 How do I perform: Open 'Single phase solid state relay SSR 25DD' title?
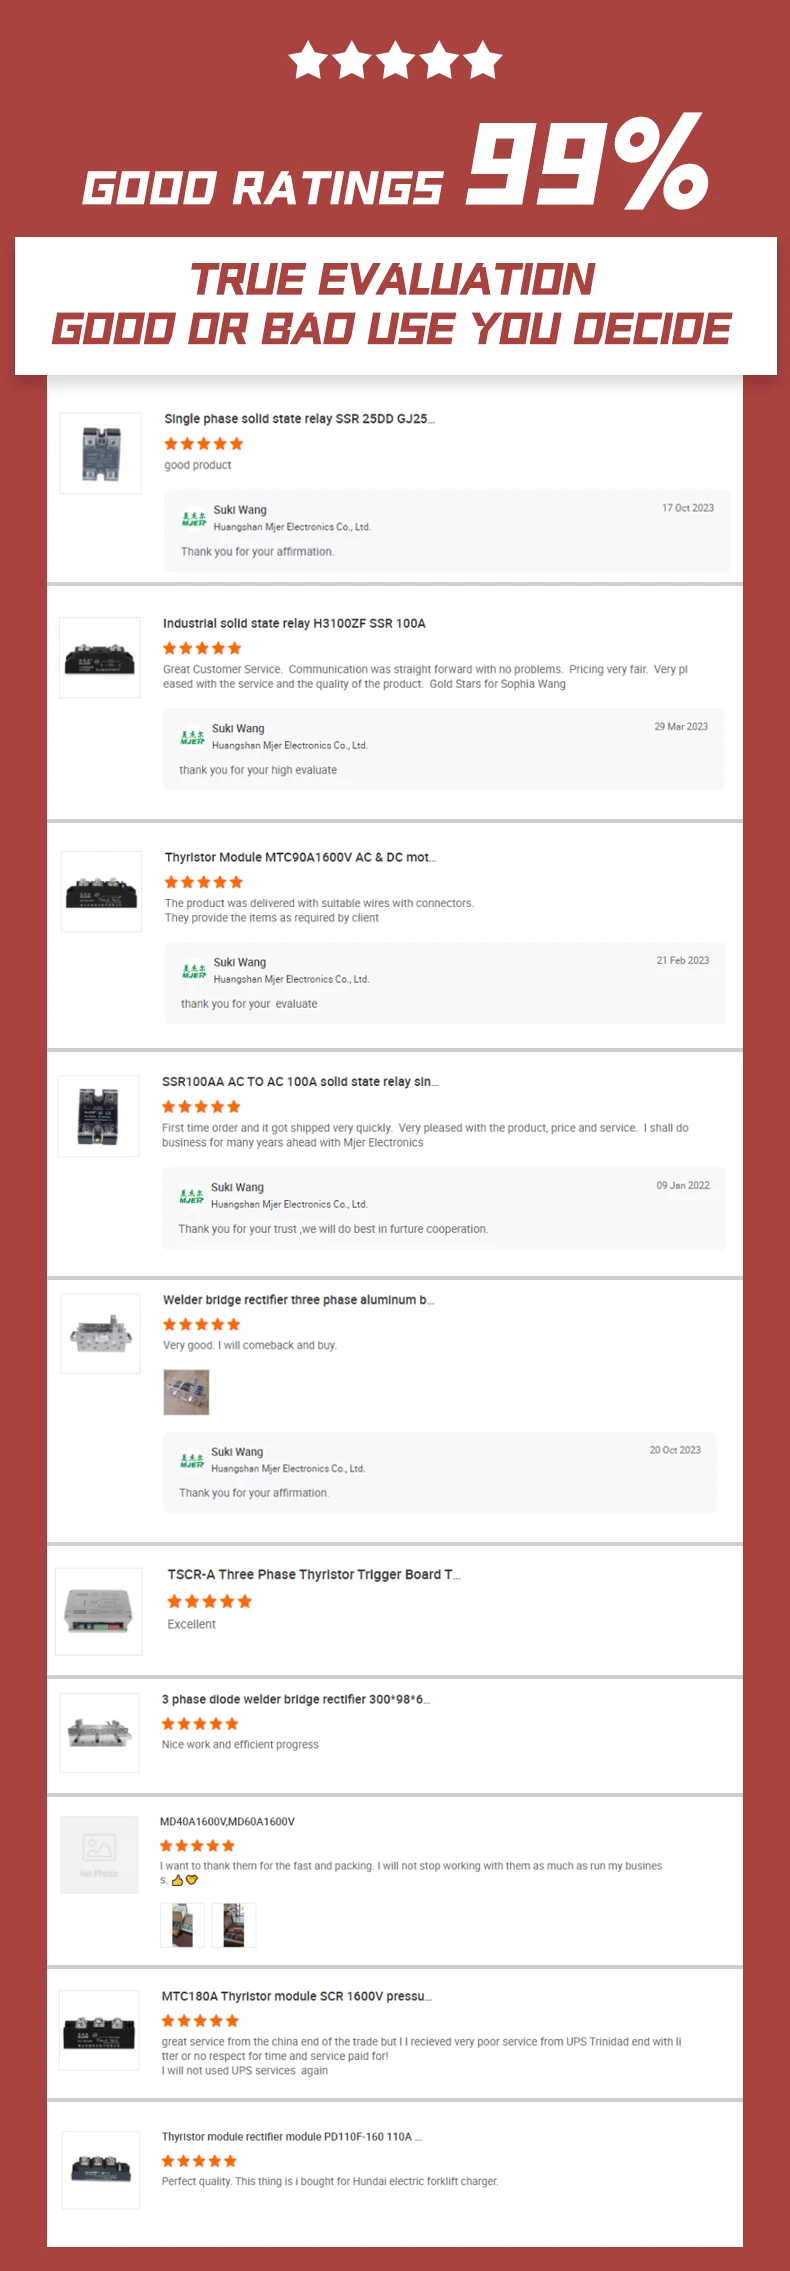click(x=299, y=419)
